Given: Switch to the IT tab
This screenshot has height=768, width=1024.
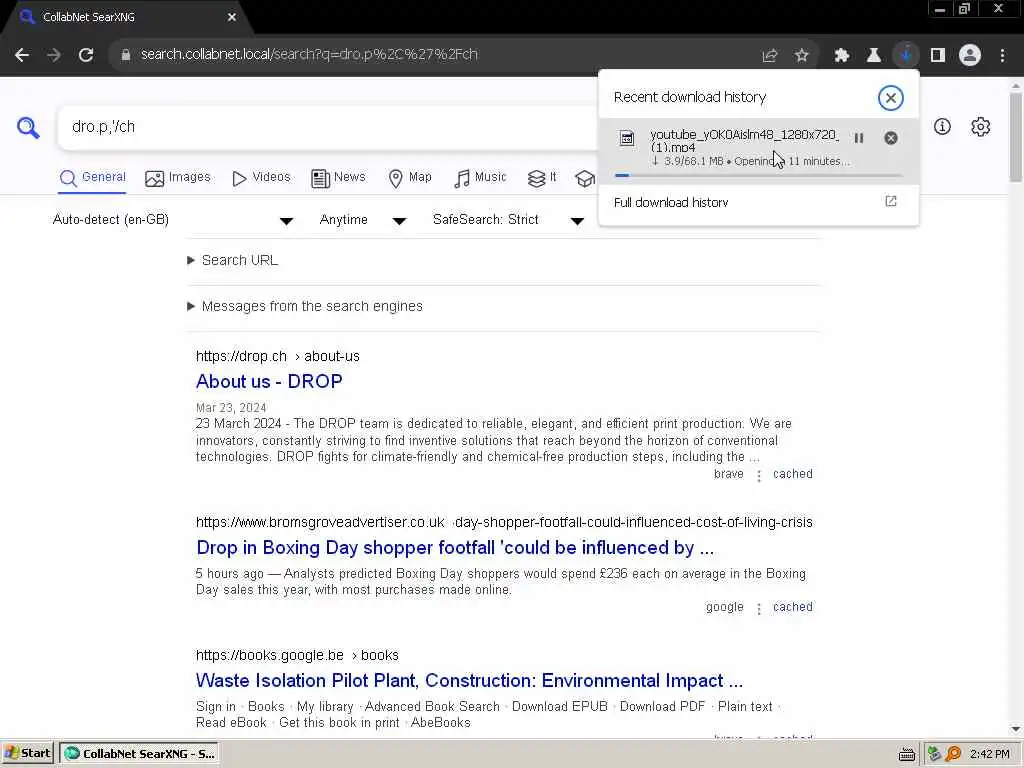Looking at the screenshot, I should tap(542, 178).
